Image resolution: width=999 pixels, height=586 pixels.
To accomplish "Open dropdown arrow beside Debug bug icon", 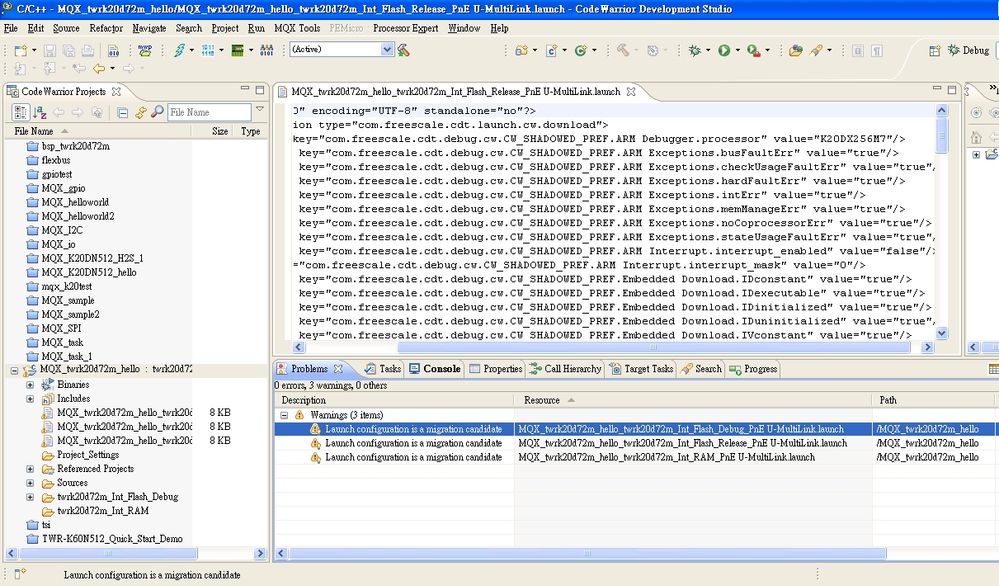I will tap(708, 50).
